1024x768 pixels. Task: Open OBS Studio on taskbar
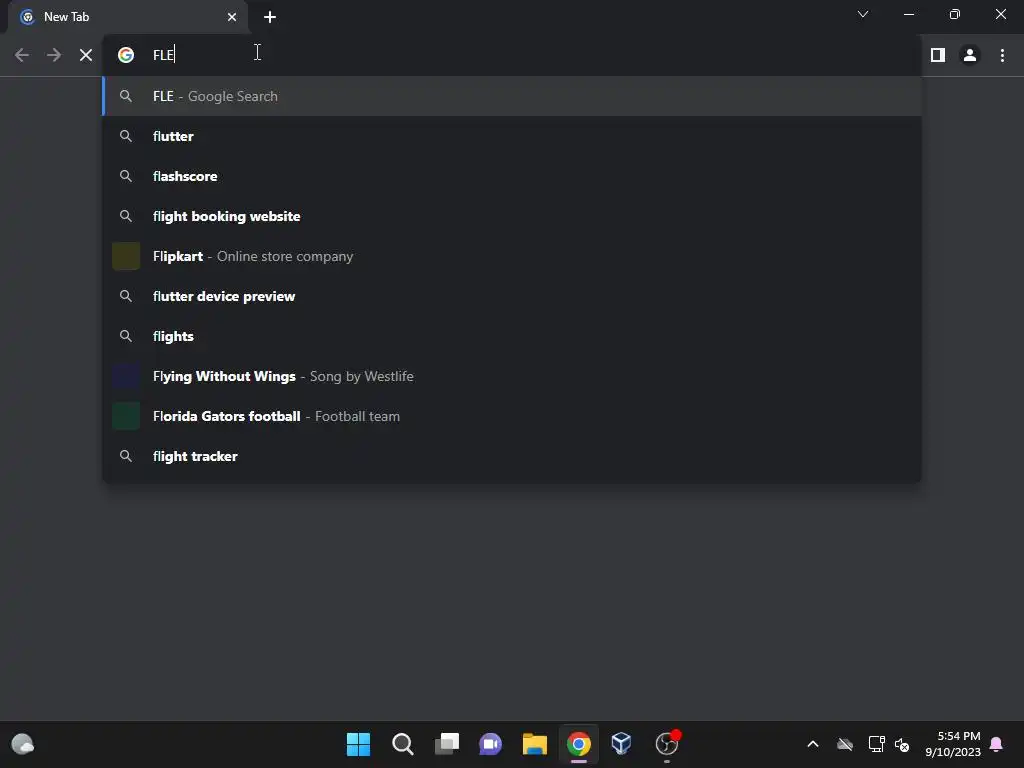pyautogui.click(x=667, y=744)
